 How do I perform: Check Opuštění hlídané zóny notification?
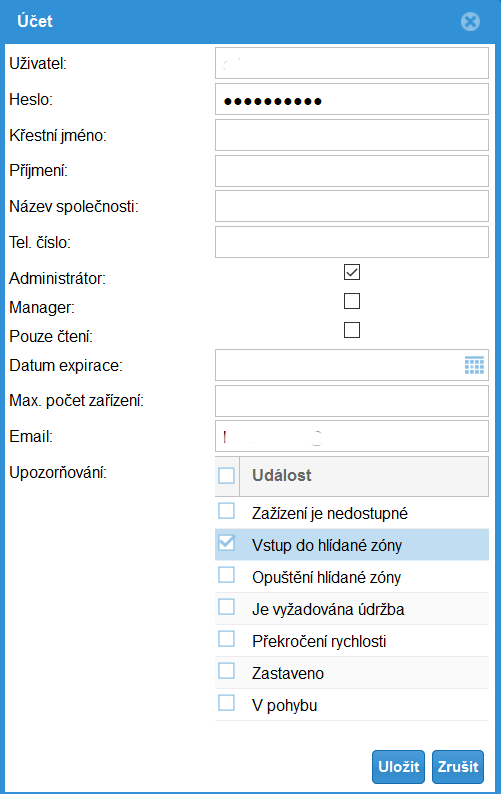point(226,575)
